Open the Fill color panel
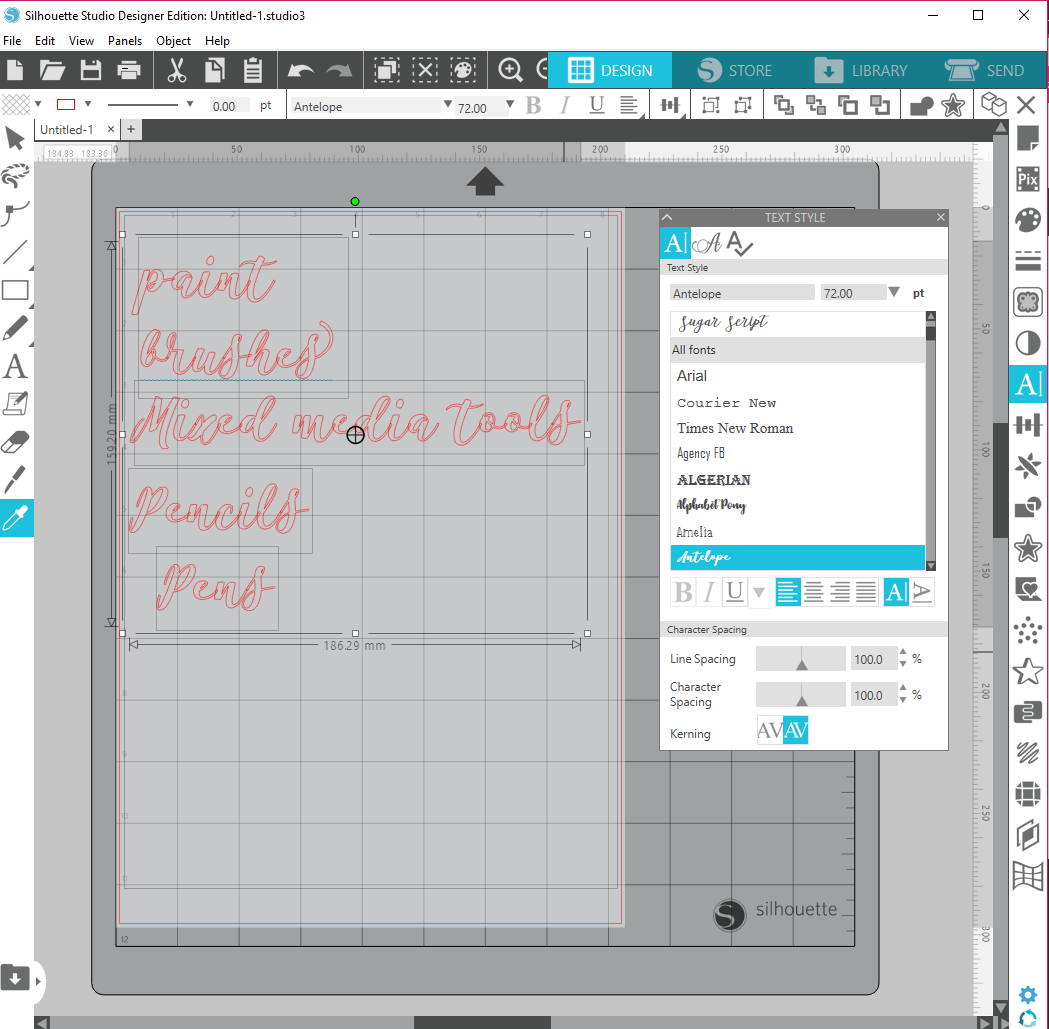The width and height of the screenshot is (1049, 1029). [x=1027, y=219]
